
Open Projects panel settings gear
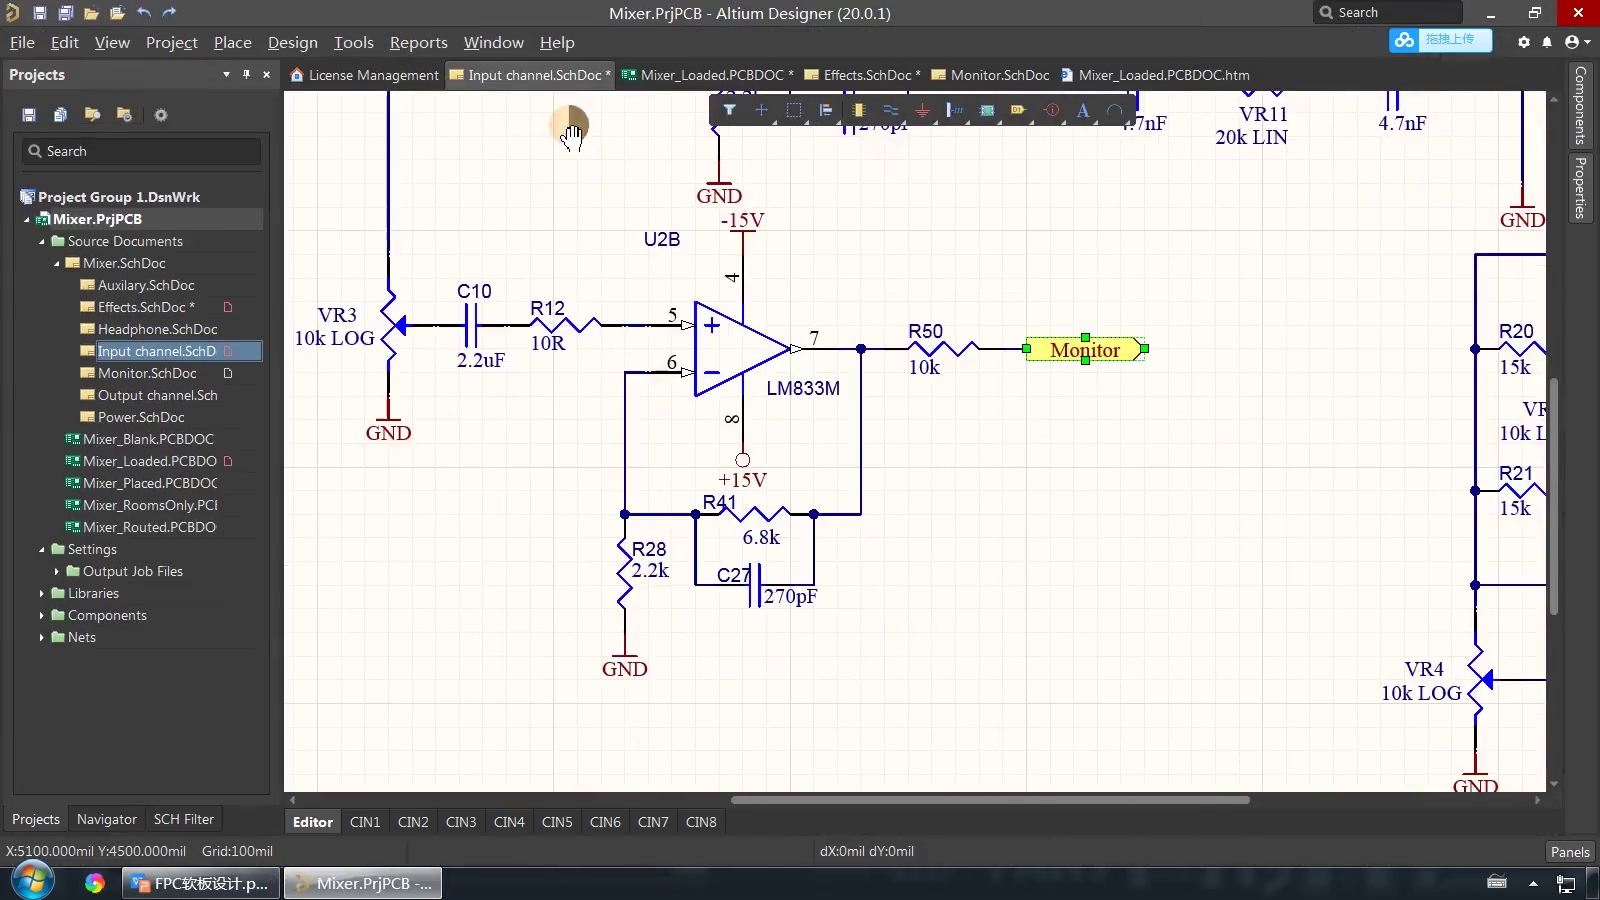tap(160, 115)
